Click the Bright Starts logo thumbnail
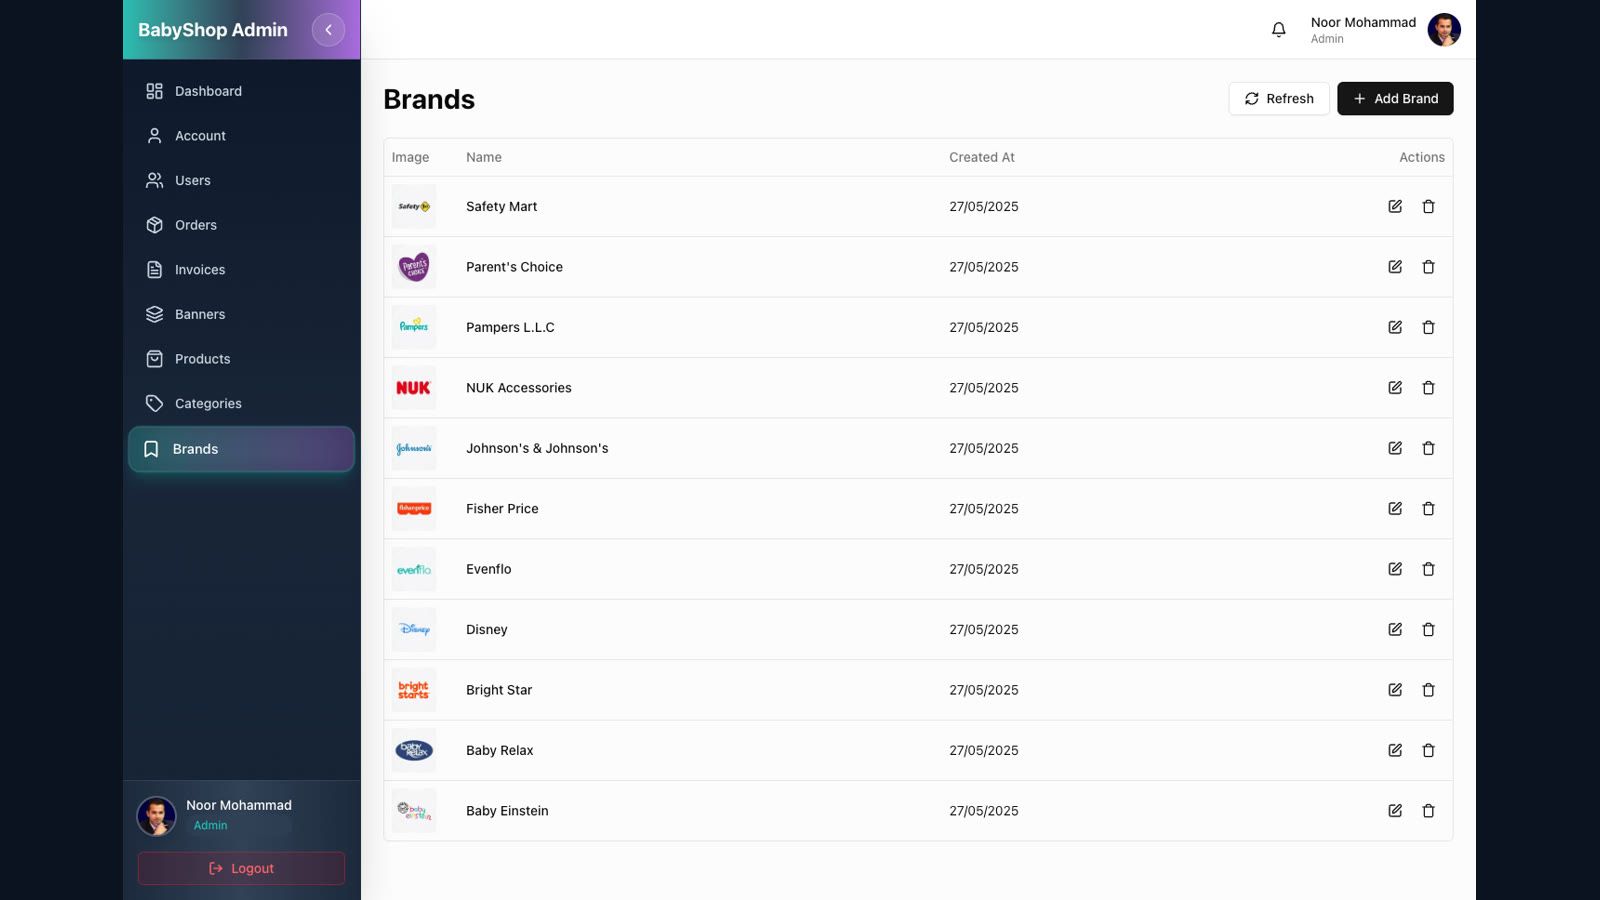1600x900 pixels. pos(414,690)
